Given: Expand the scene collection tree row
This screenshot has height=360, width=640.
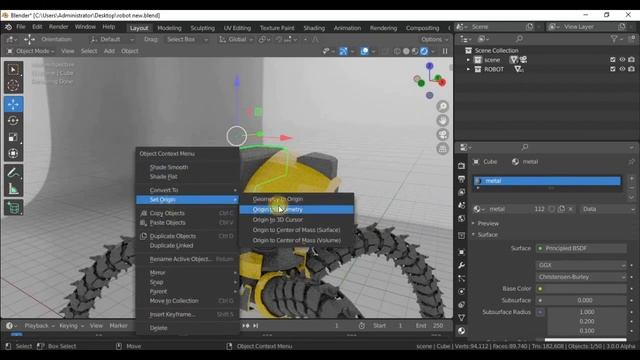Looking at the screenshot, I should [x=468, y=60].
